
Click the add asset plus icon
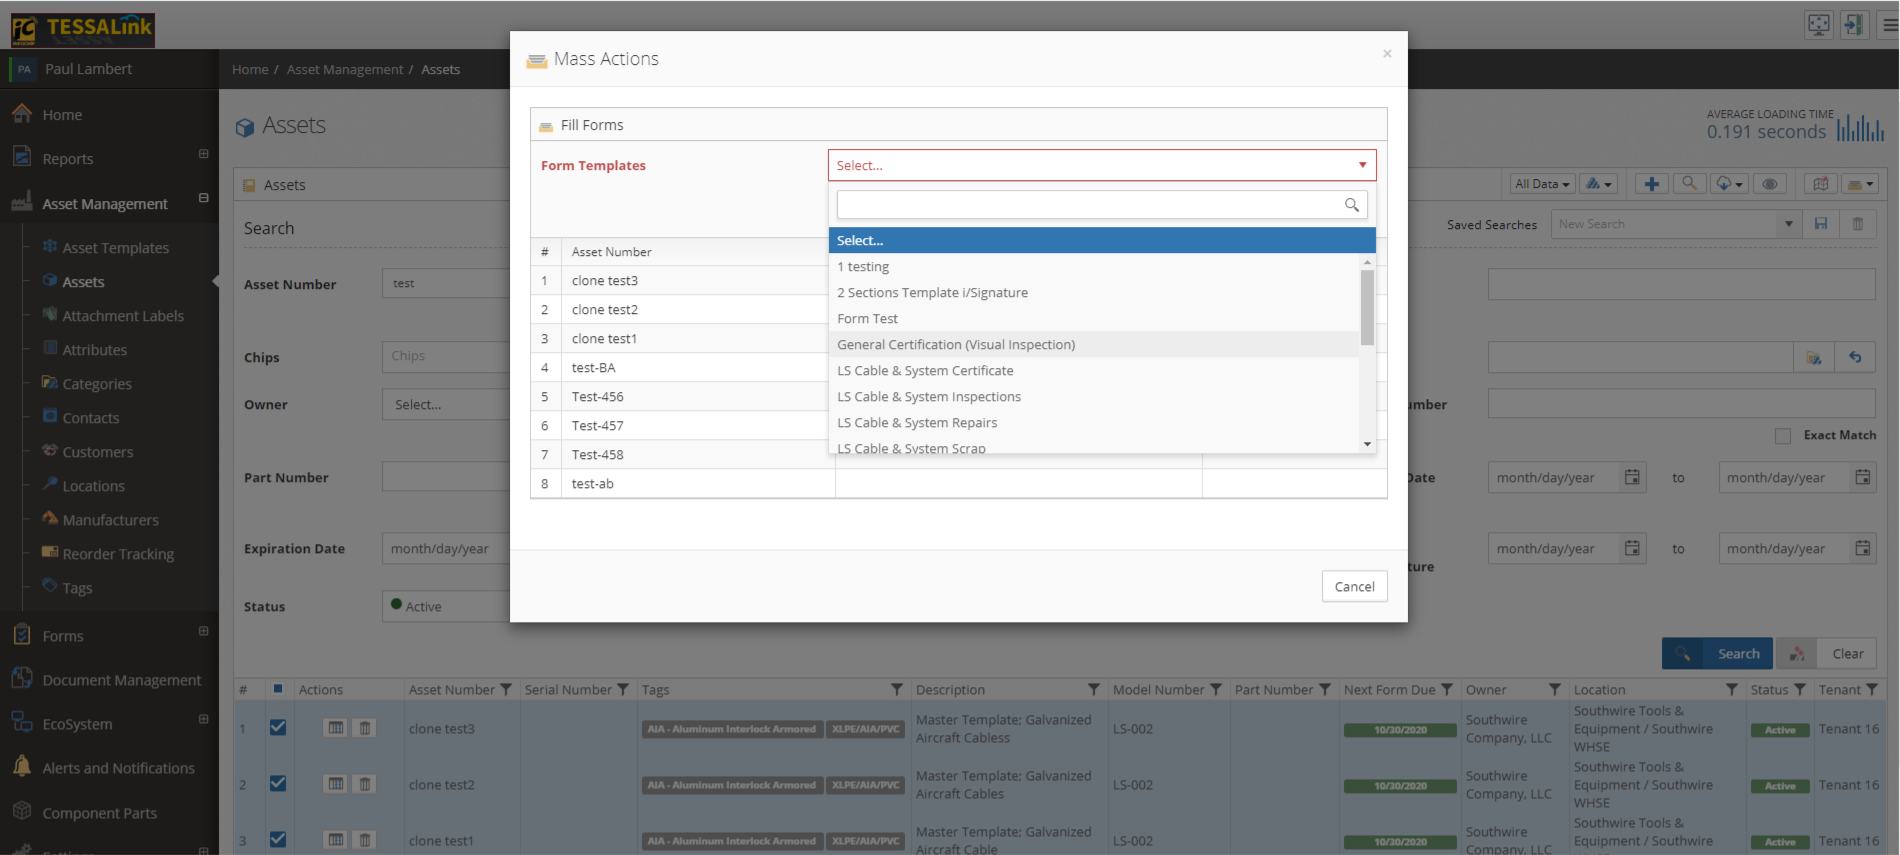(1651, 184)
